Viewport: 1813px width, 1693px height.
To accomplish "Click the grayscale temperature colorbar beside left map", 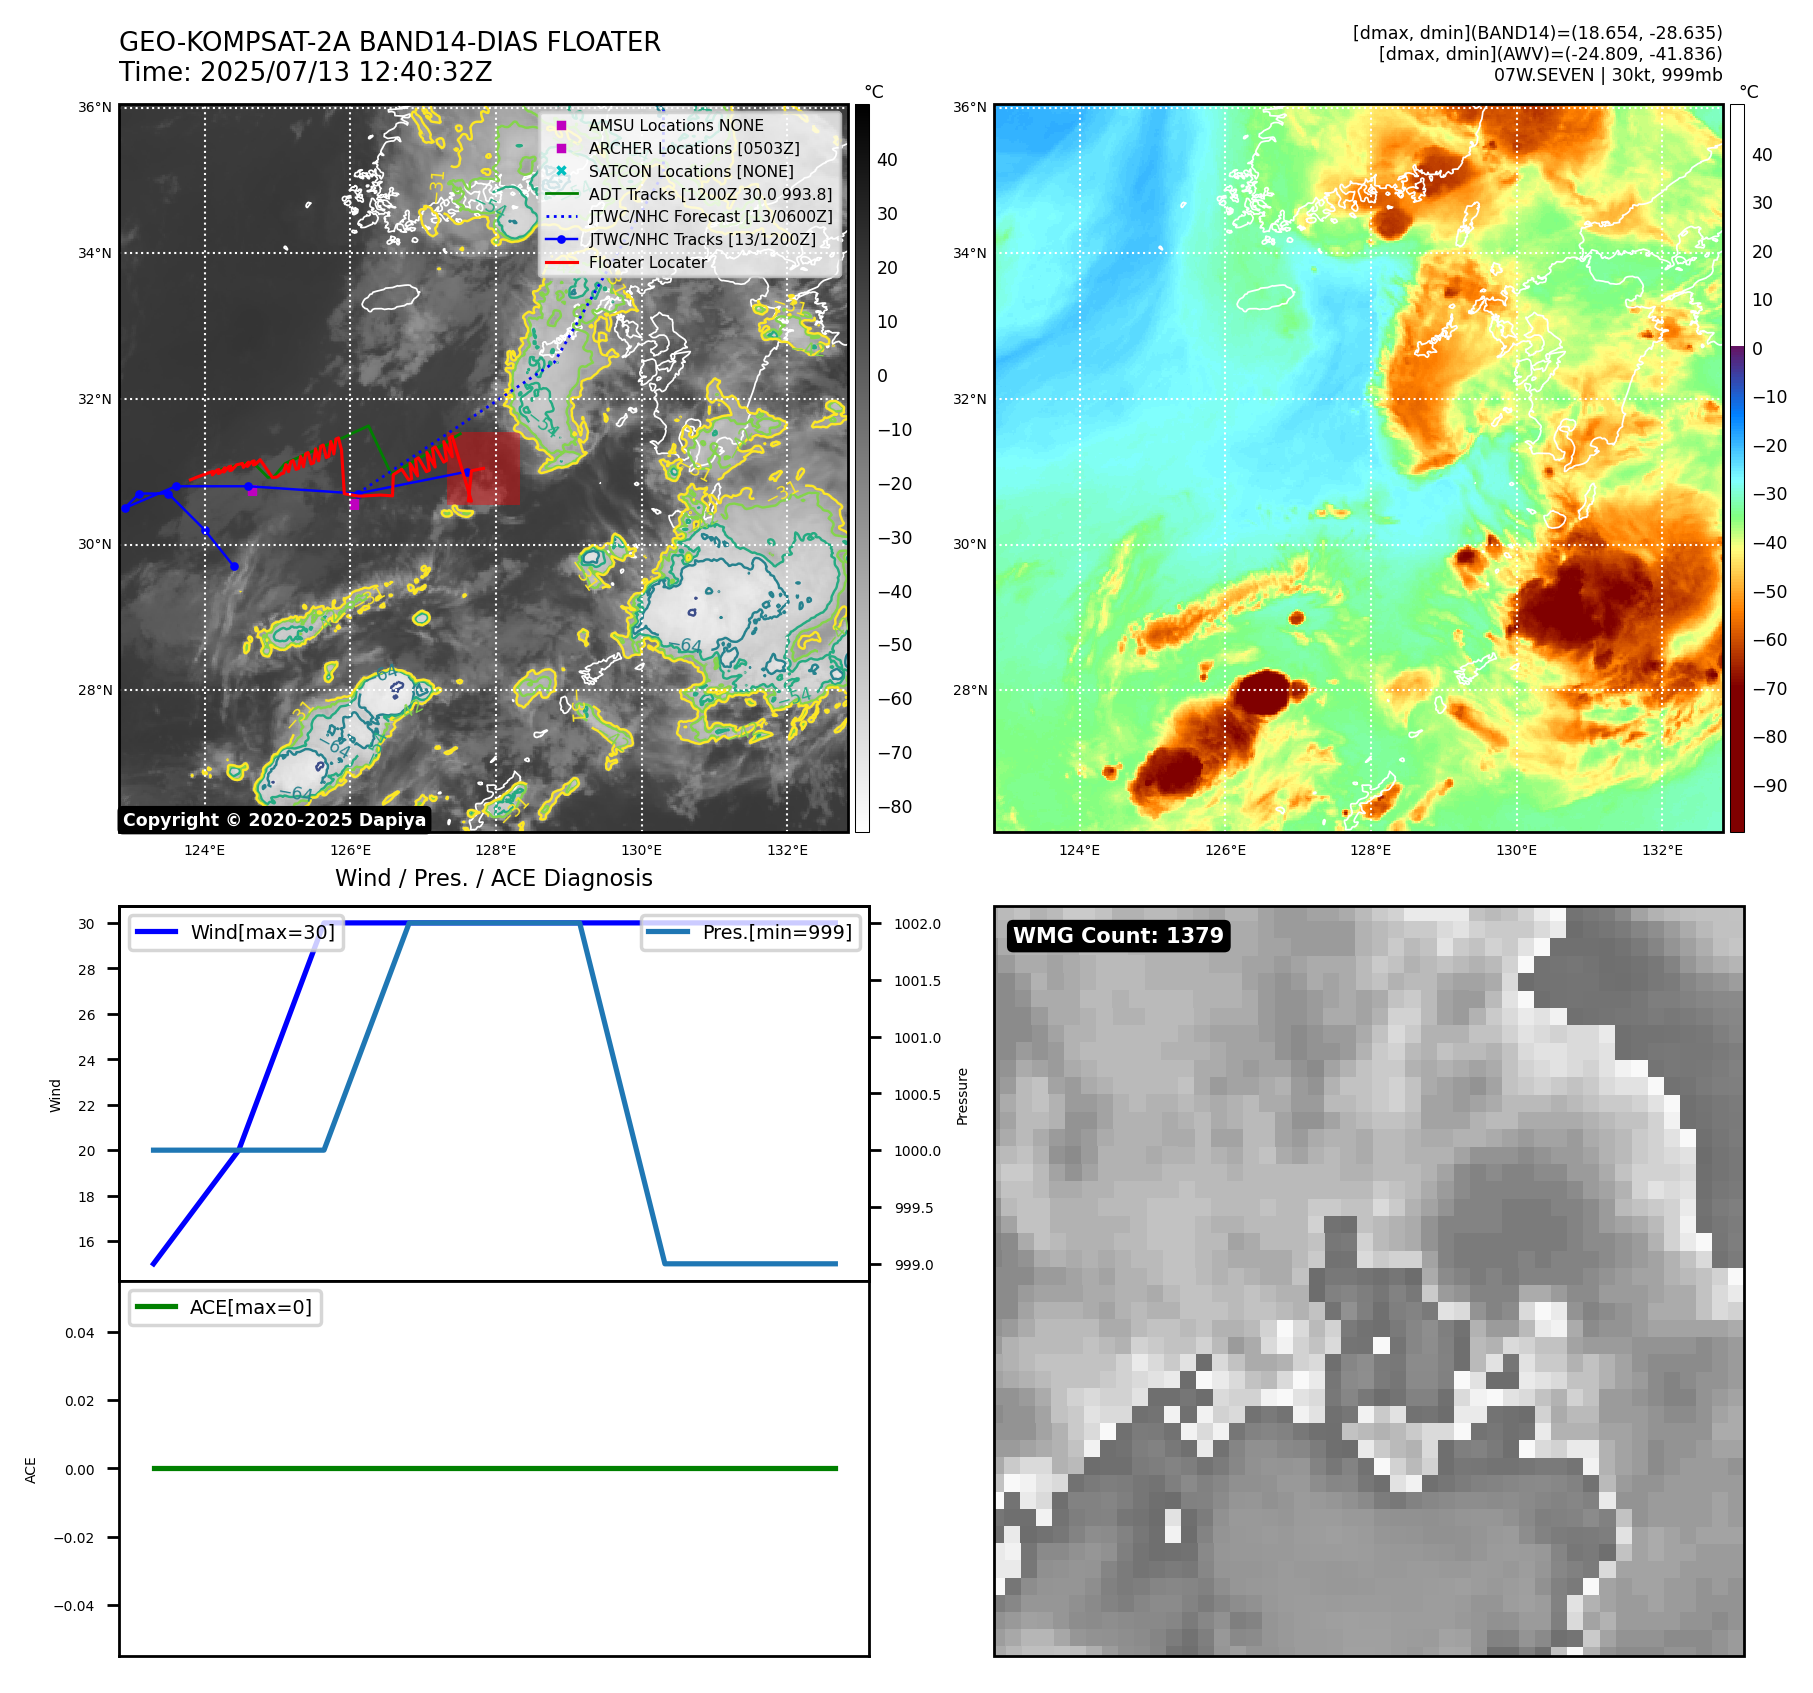I will (x=862, y=468).
